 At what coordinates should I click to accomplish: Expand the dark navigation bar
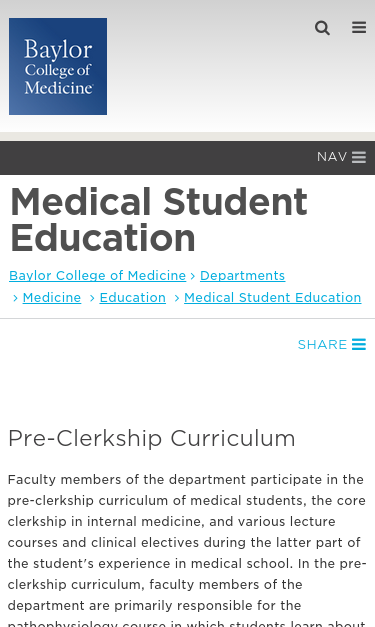click(x=188, y=158)
